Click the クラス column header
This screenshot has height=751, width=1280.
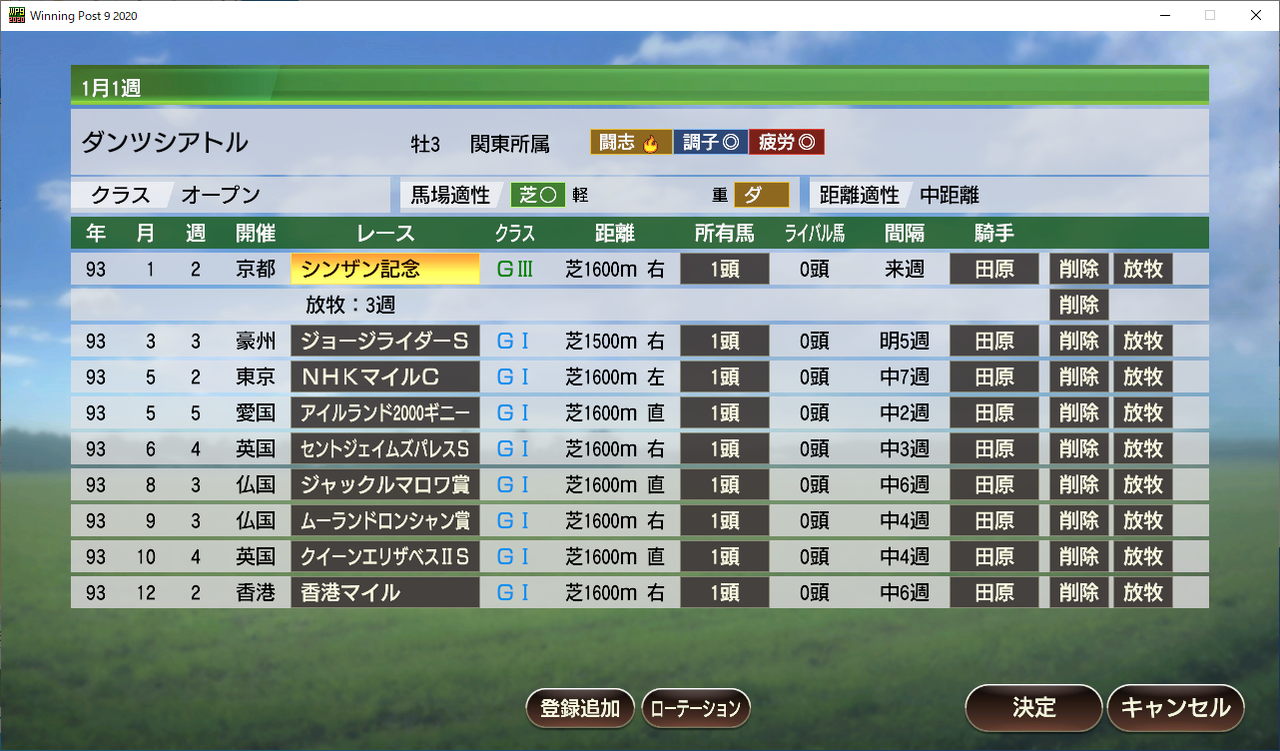tap(515, 233)
